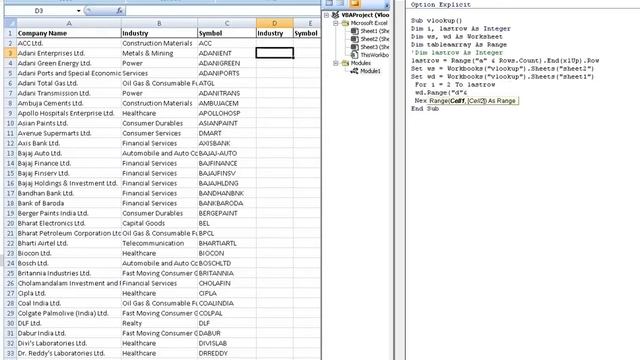Click the wd.Range("d"& code line

click(x=441, y=93)
